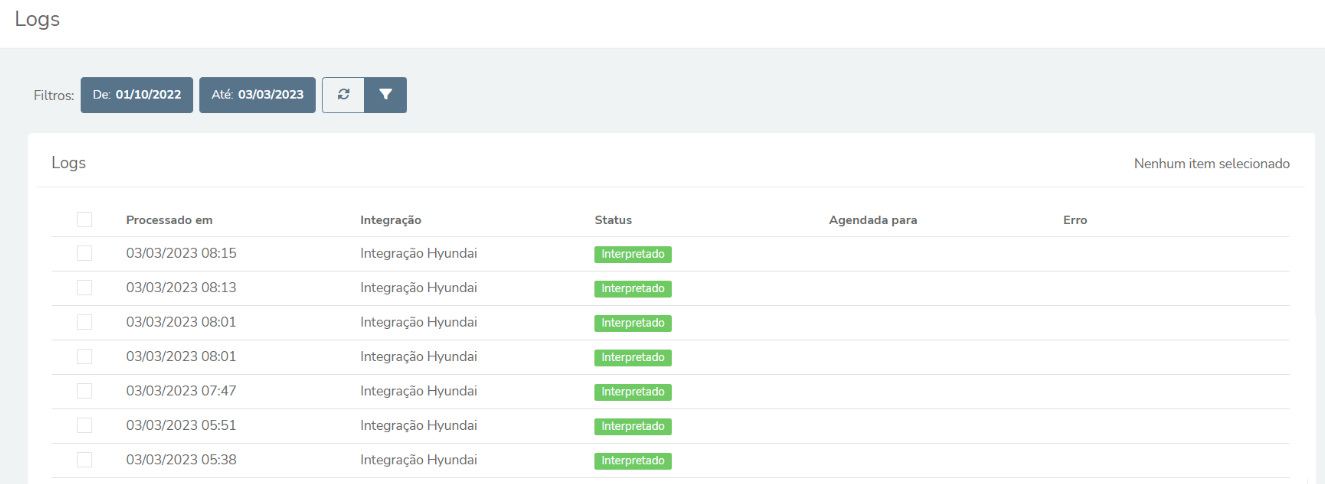The height and width of the screenshot is (484, 1325).
Task: Open the De 01/10/2022 start date filter
Action: (137, 95)
